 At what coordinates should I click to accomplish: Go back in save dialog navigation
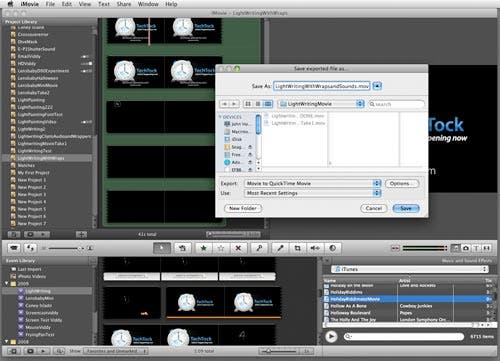coord(225,104)
